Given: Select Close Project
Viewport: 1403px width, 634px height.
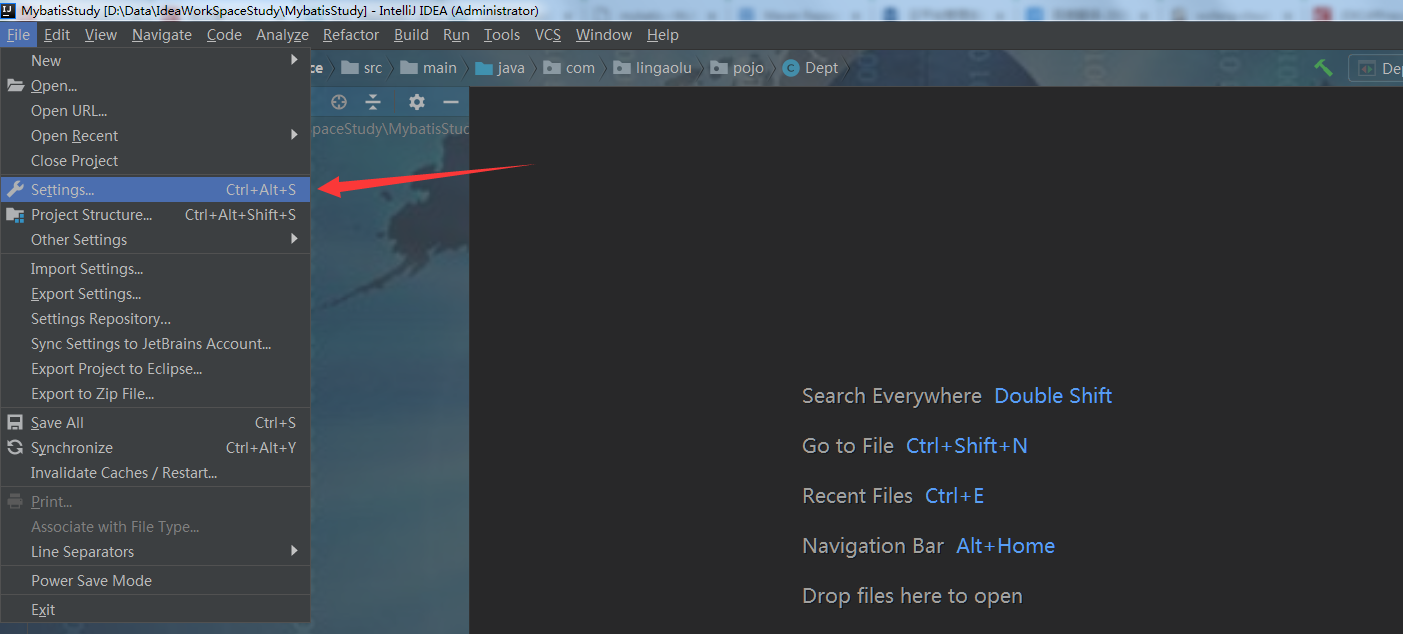Looking at the screenshot, I should (x=155, y=161).
